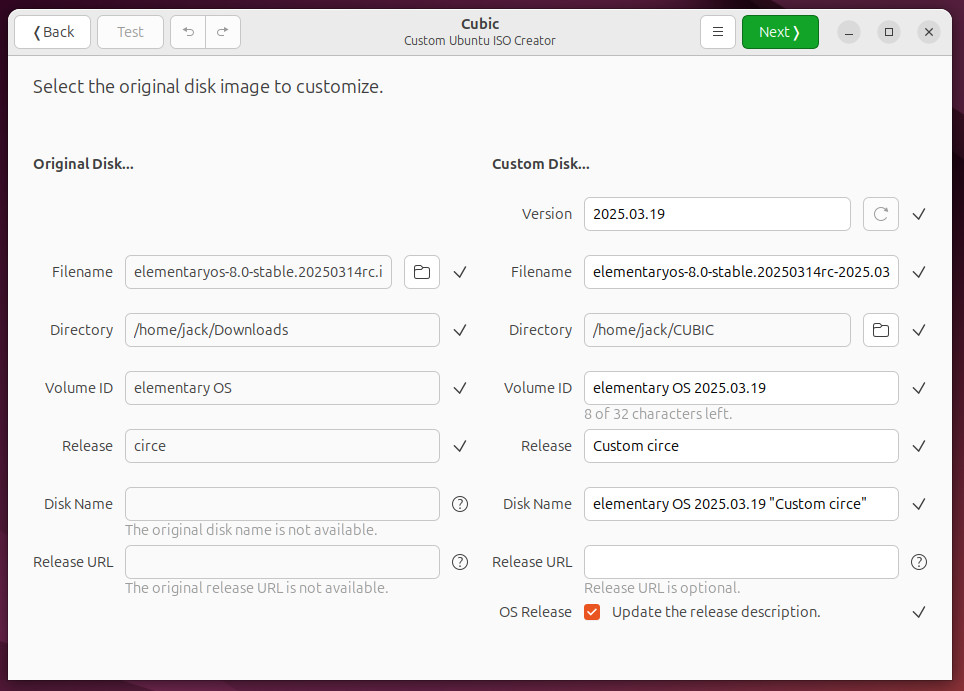Click the original Release URL field

click(x=282, y=562)
